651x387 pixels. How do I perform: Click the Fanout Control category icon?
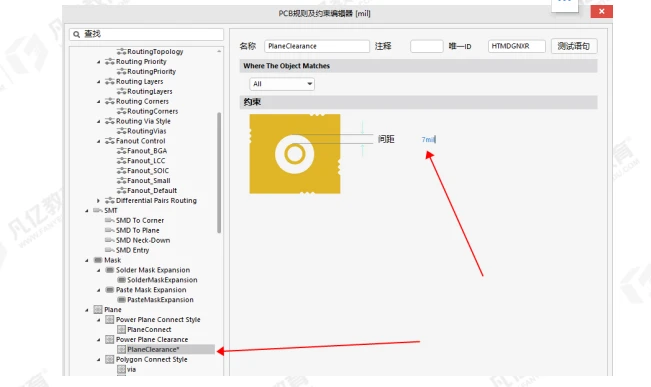click(110, 141)
